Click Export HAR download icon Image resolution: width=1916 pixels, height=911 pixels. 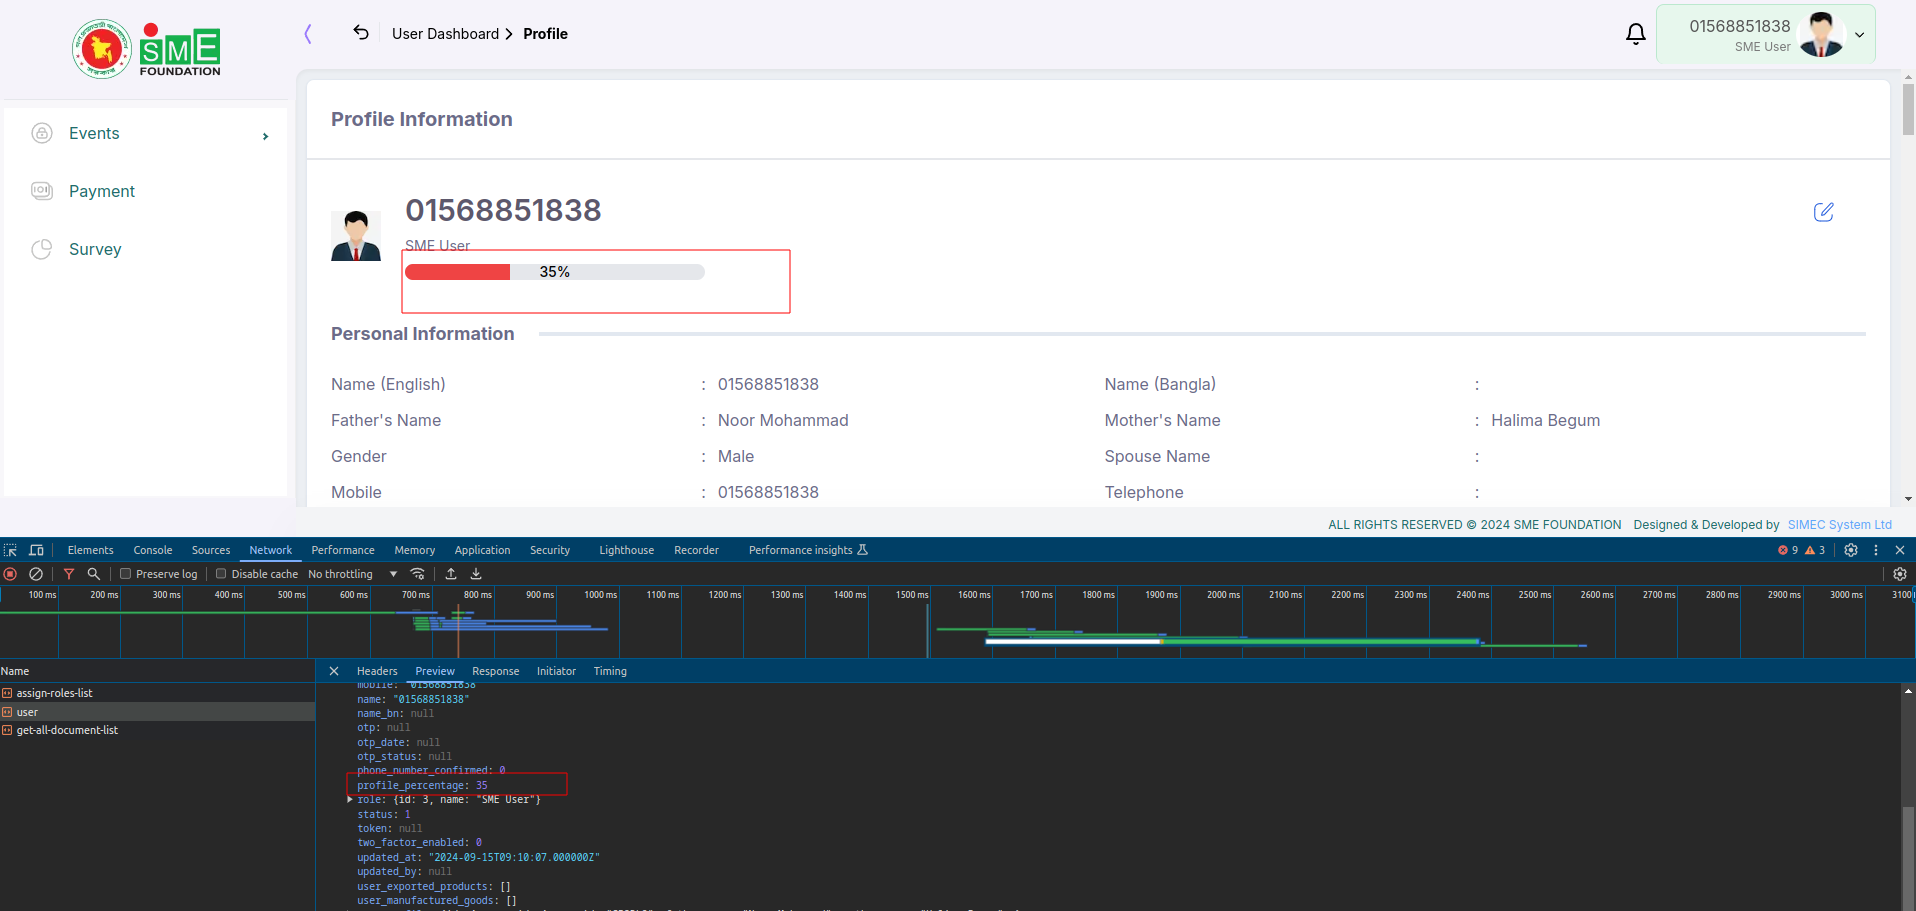point(476,574)
